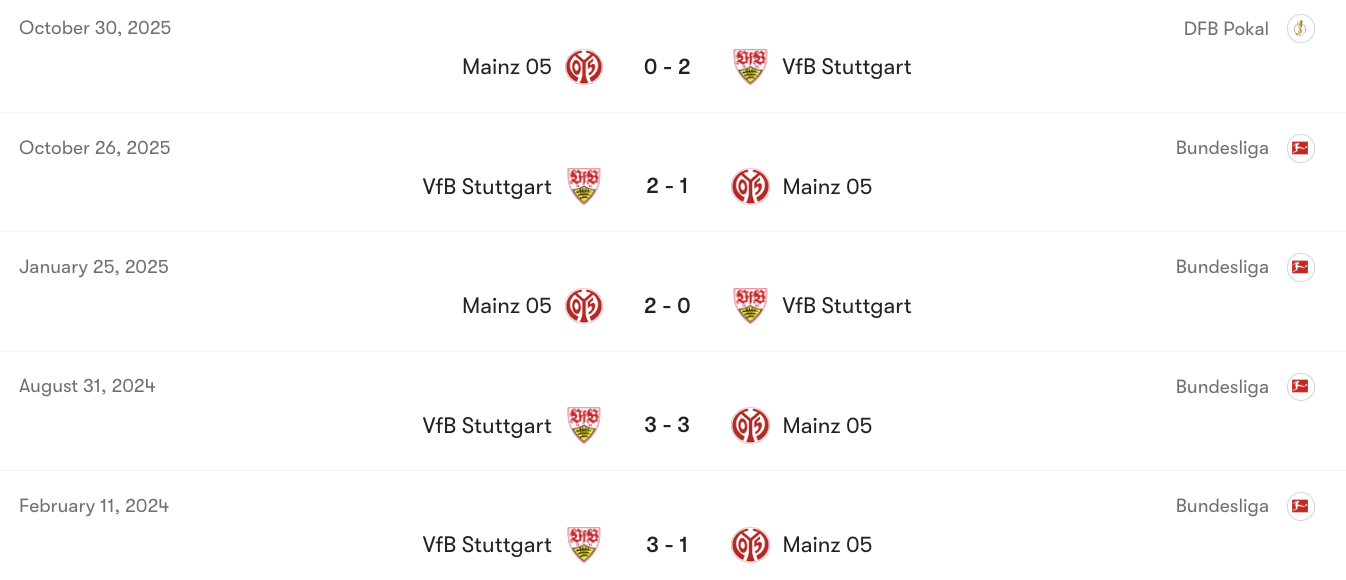Click the Bundesliga logo next to the August 31 match
Screen dimensions: 1346x580
[x=1301, y=386]
